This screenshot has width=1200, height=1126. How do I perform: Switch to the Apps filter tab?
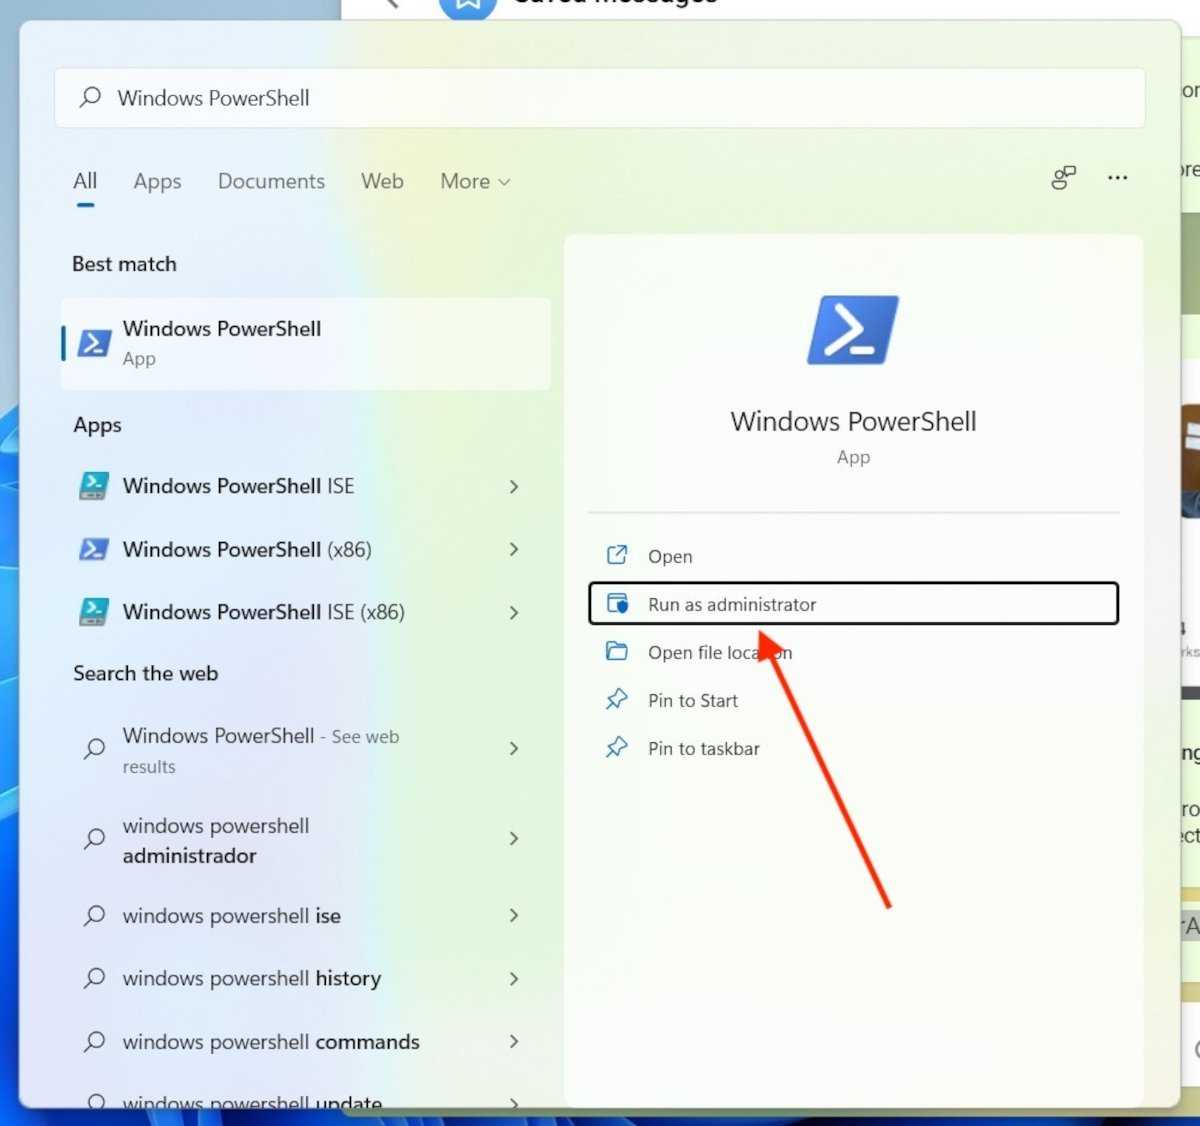pyautogui.click(x=157, y=181)
